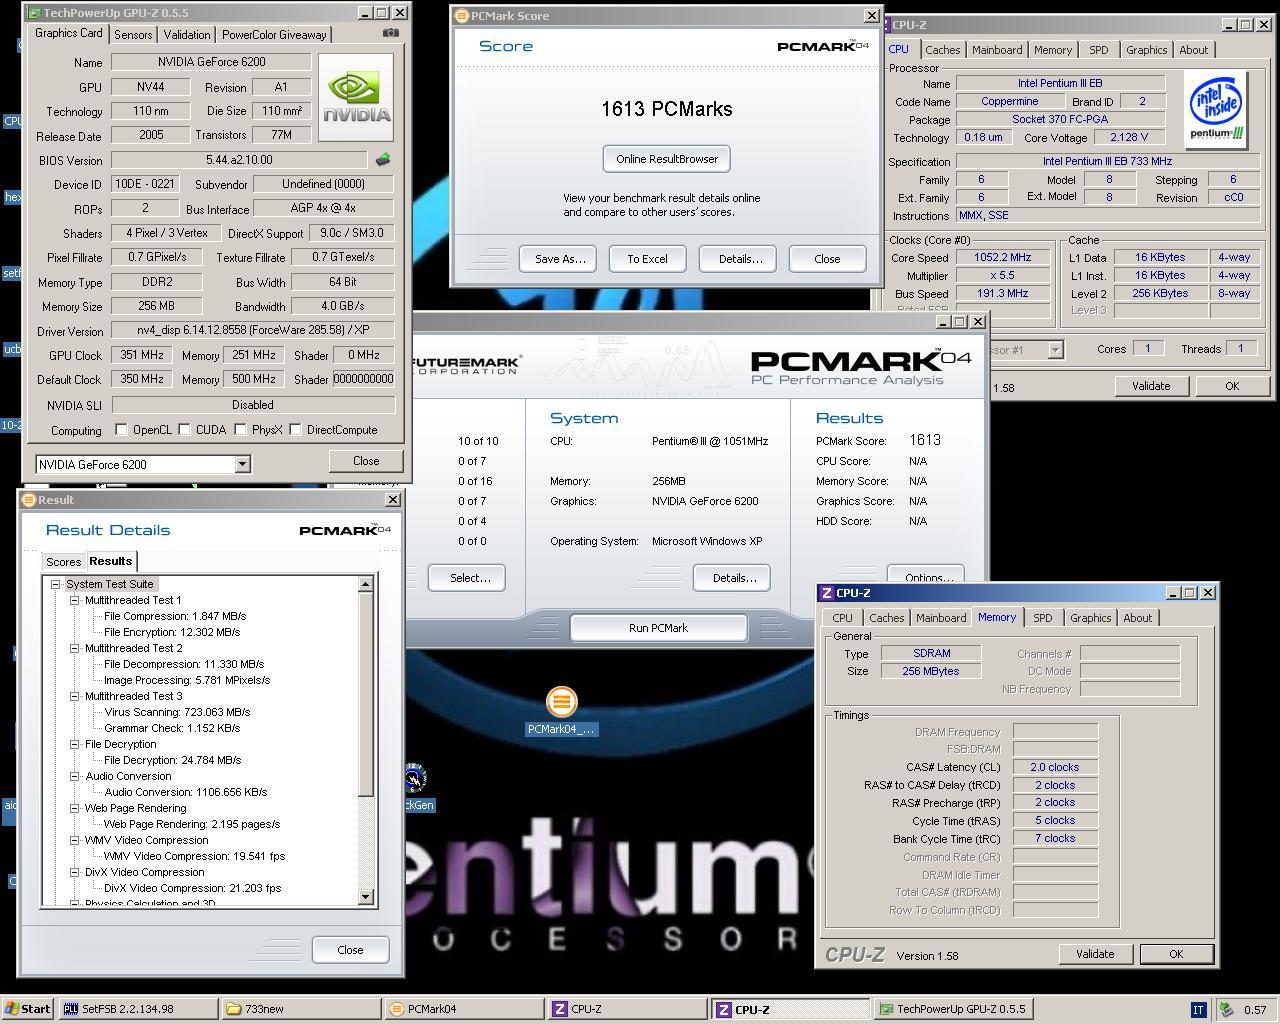Open the Validation tab in GPU-Z

coord(187,34)
